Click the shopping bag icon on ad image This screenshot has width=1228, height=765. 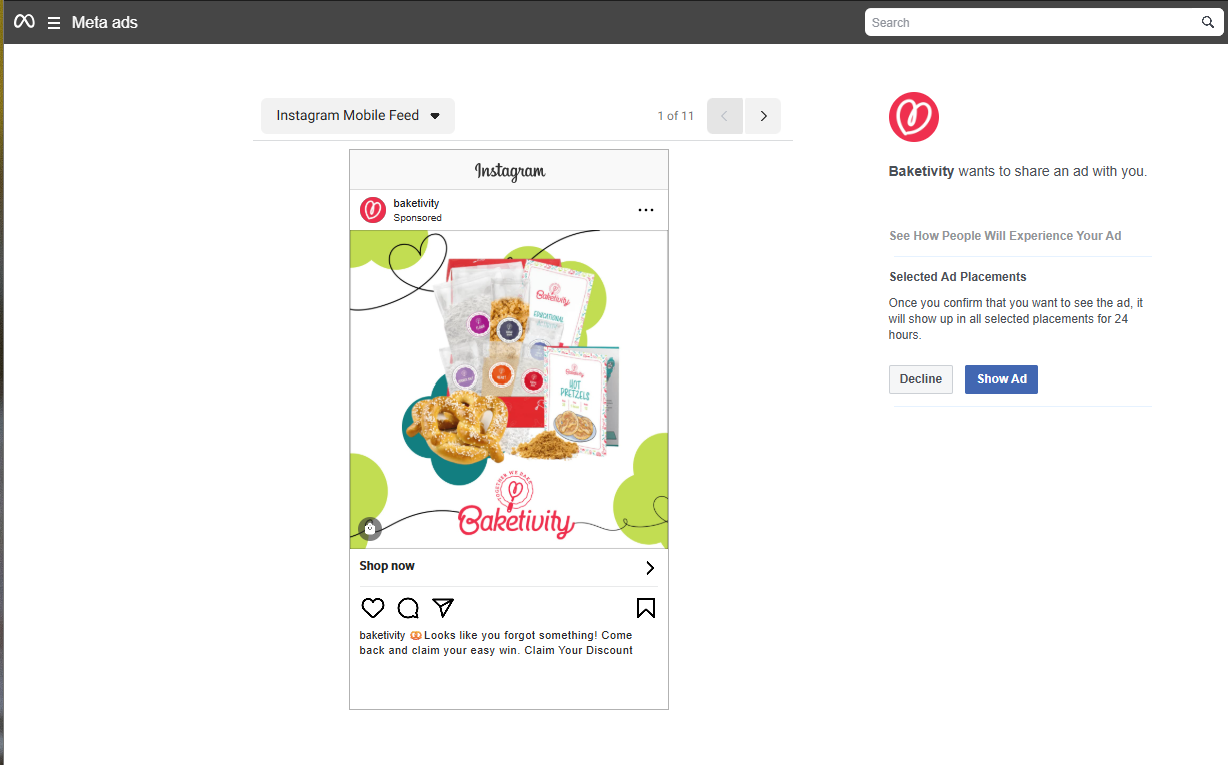click(370, 528)
